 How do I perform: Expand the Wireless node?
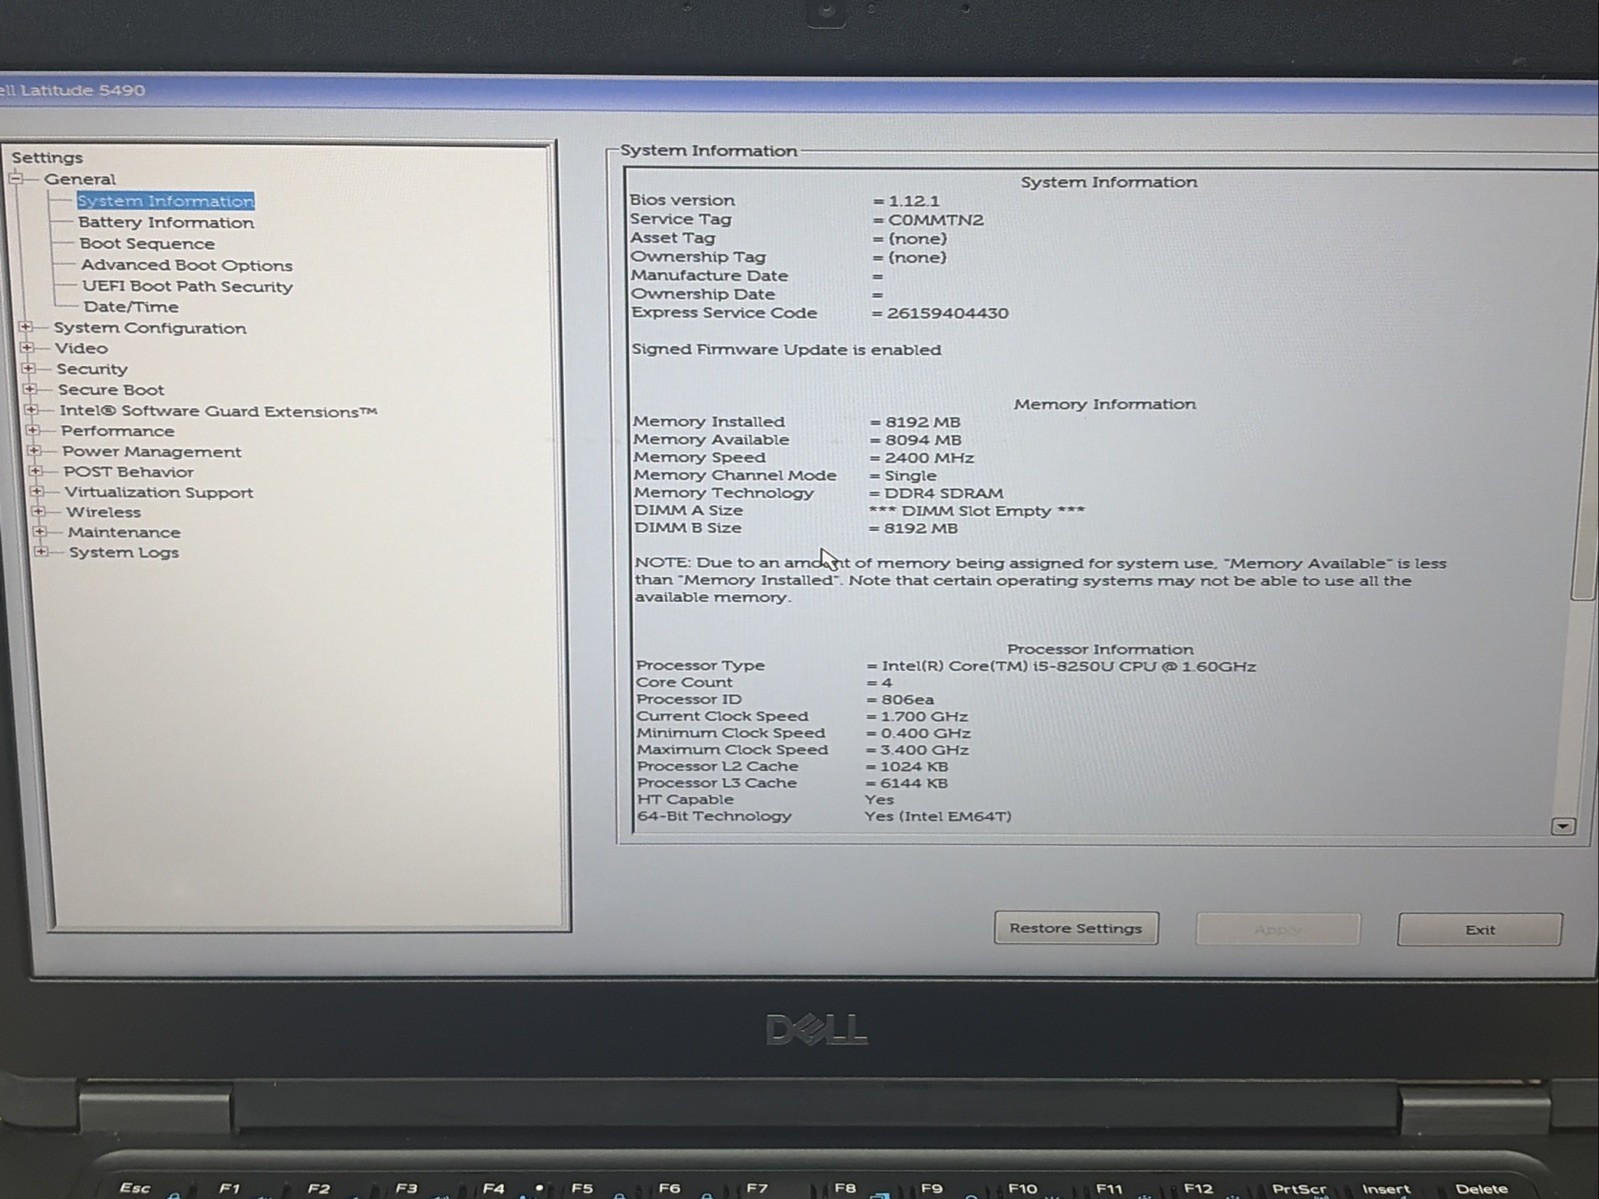tap(39, 511)
